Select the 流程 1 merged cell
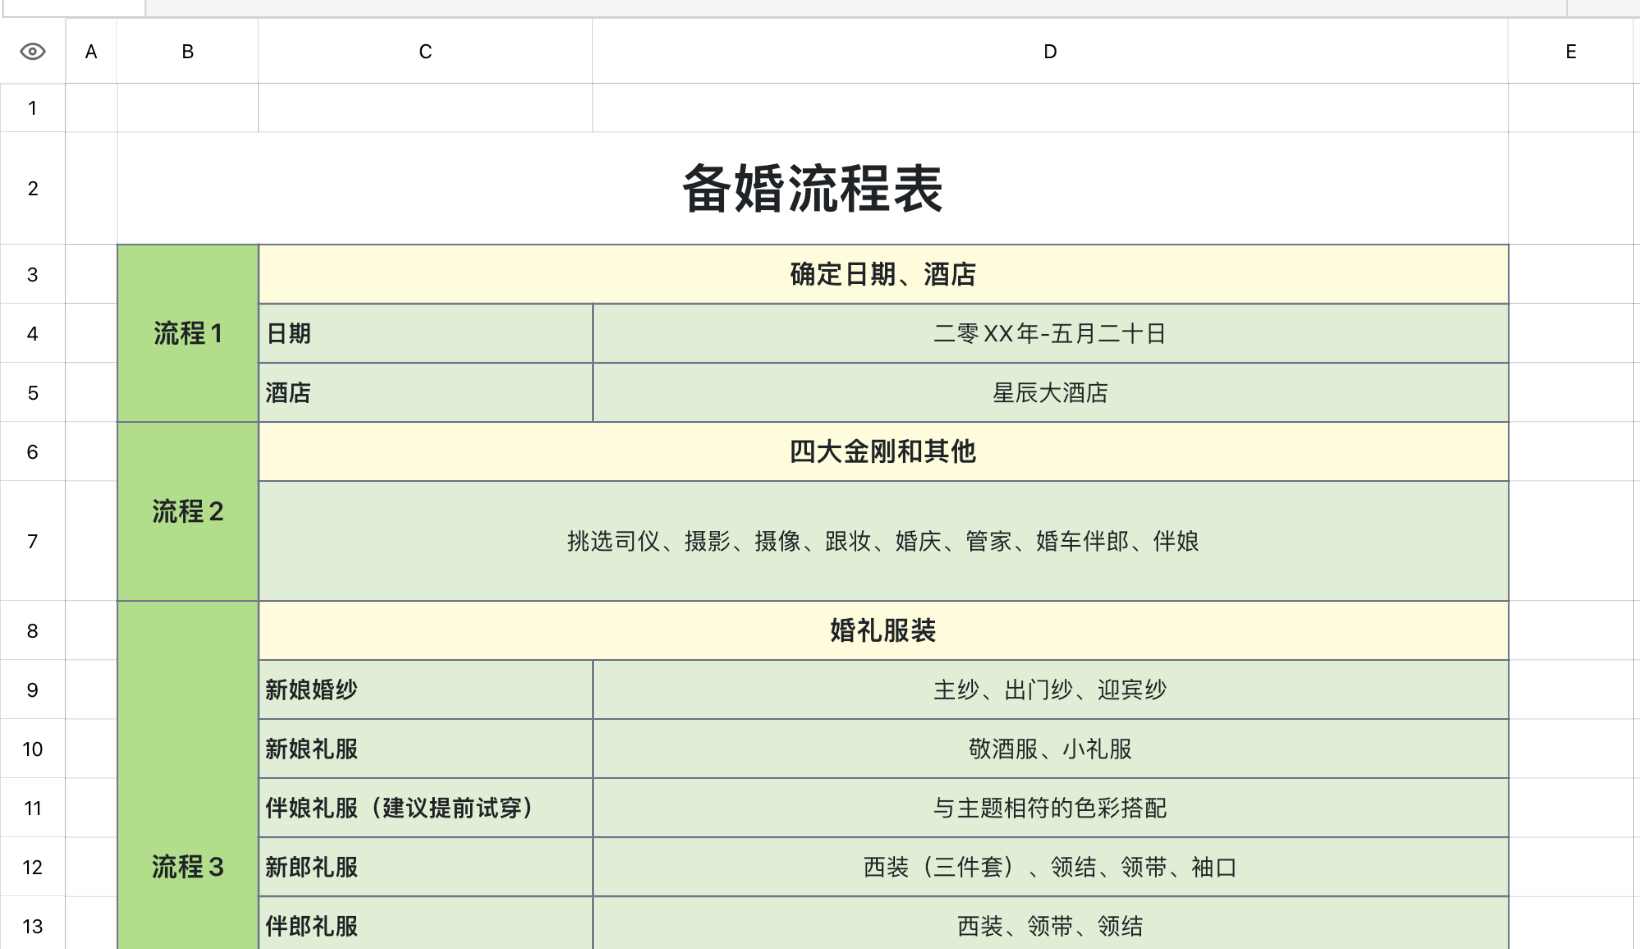This screenshot has width=1640, height=949. point(187,333)
